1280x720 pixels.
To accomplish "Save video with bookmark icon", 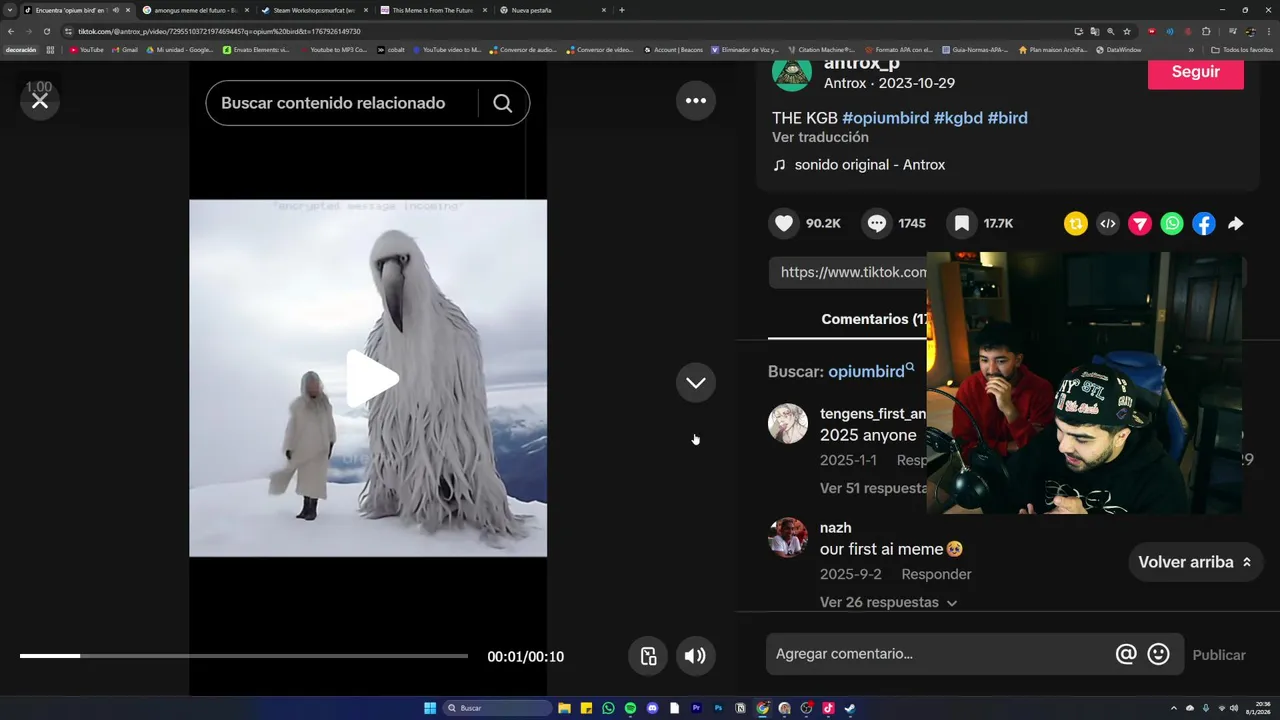I will [x=961, y=224].
